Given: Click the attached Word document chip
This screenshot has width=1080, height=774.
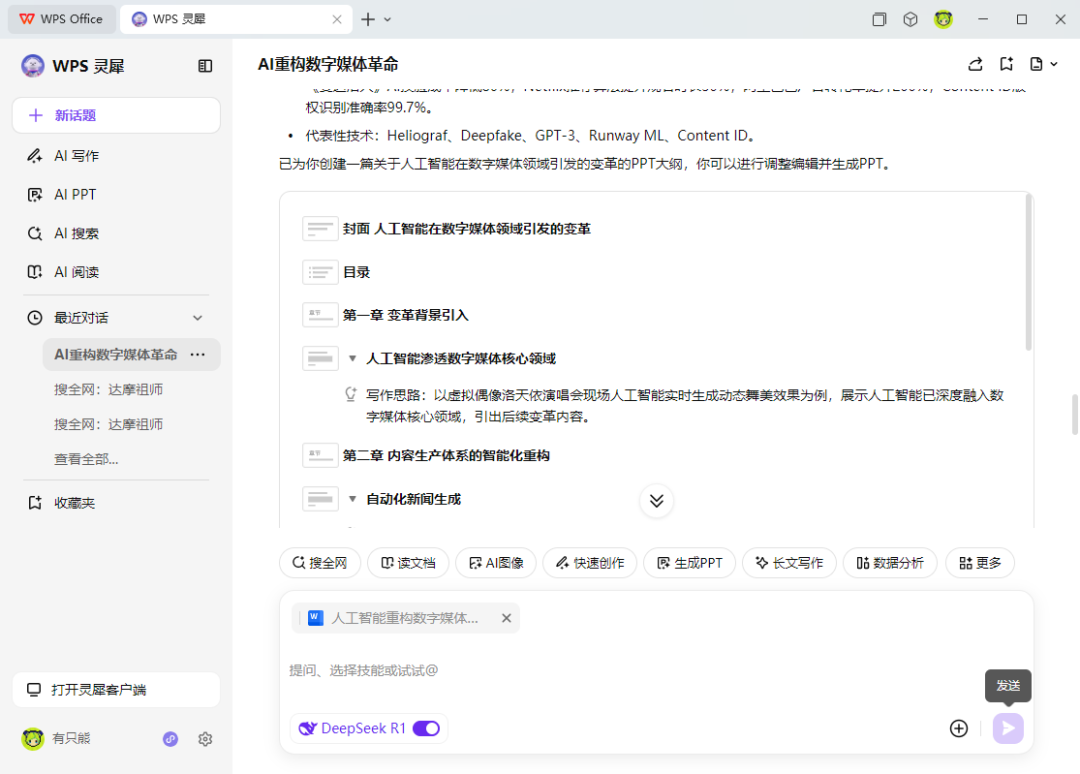Looking at the screenshot, I should click(x=406, y=618).
